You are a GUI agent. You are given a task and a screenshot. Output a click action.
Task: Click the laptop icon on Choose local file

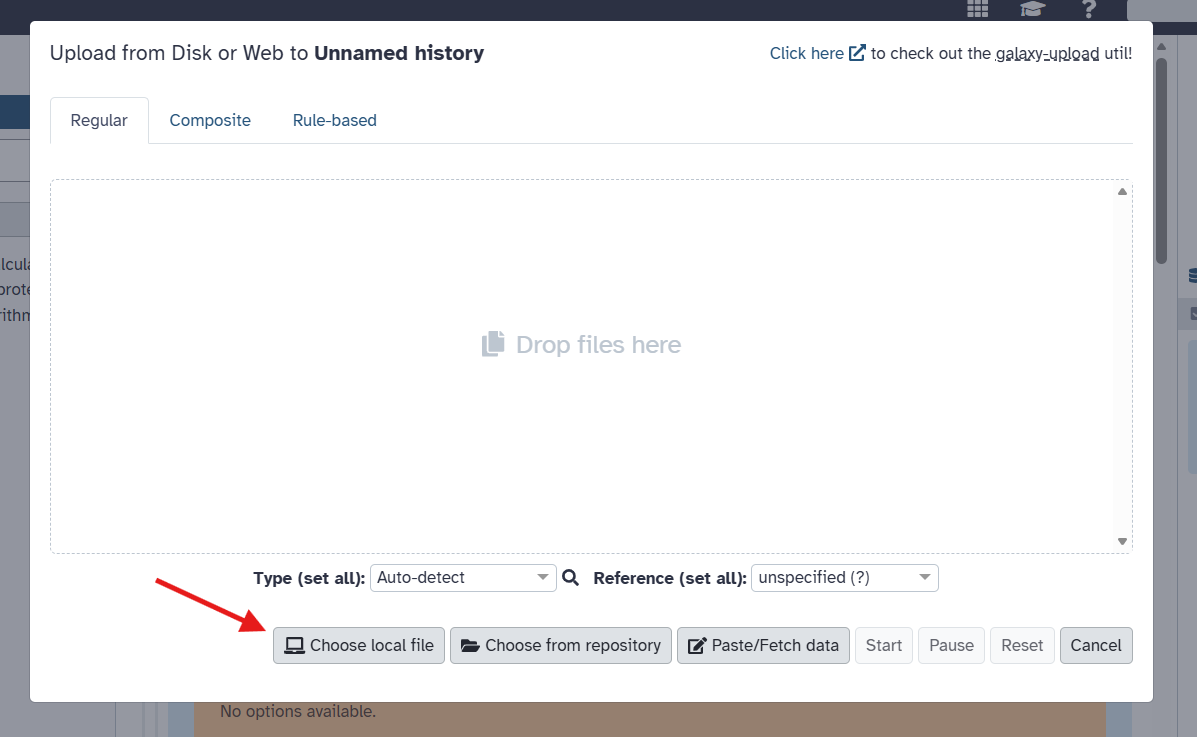pos(294,646)
